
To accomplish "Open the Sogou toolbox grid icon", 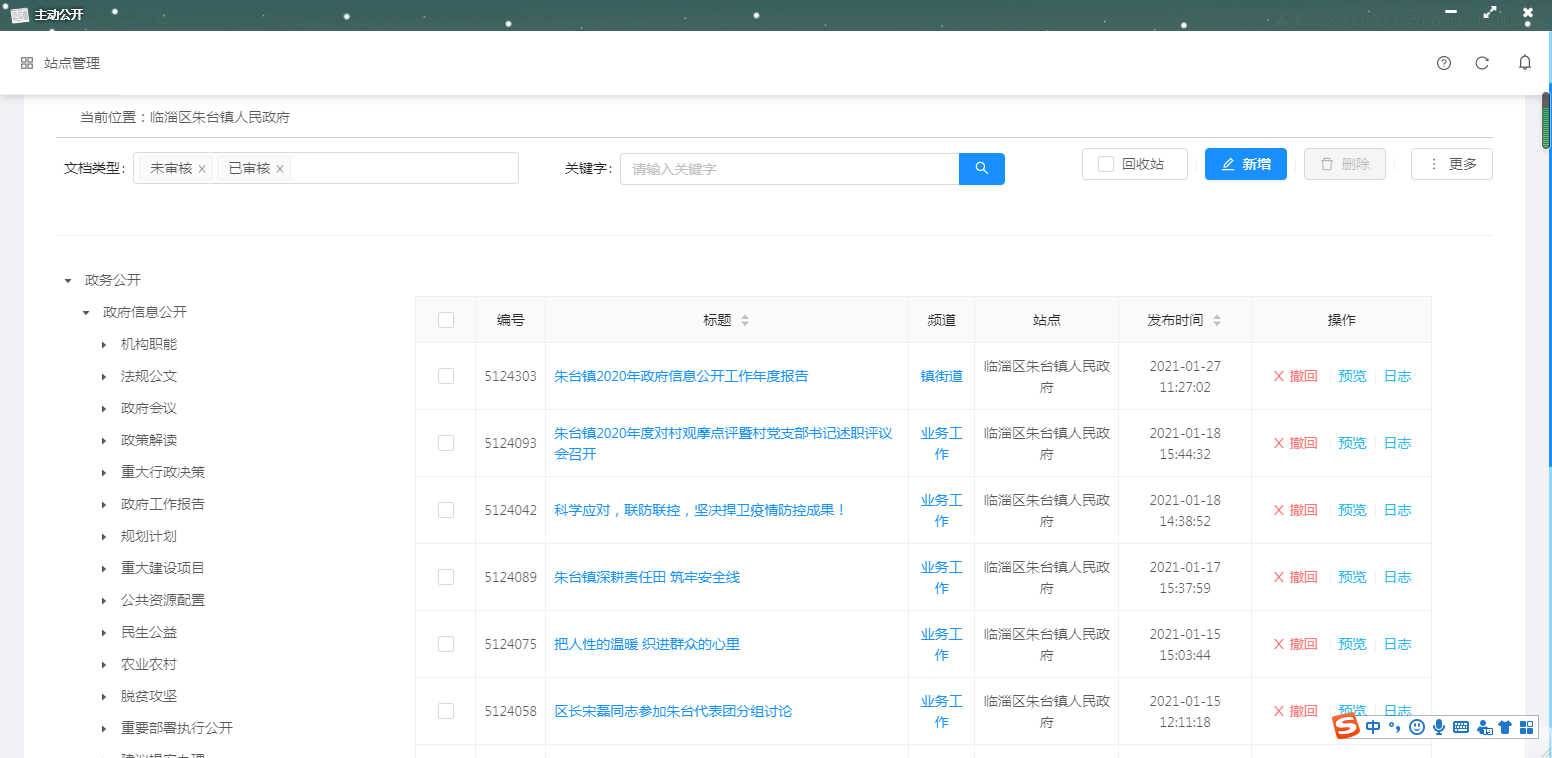I will pos(1526,727).
